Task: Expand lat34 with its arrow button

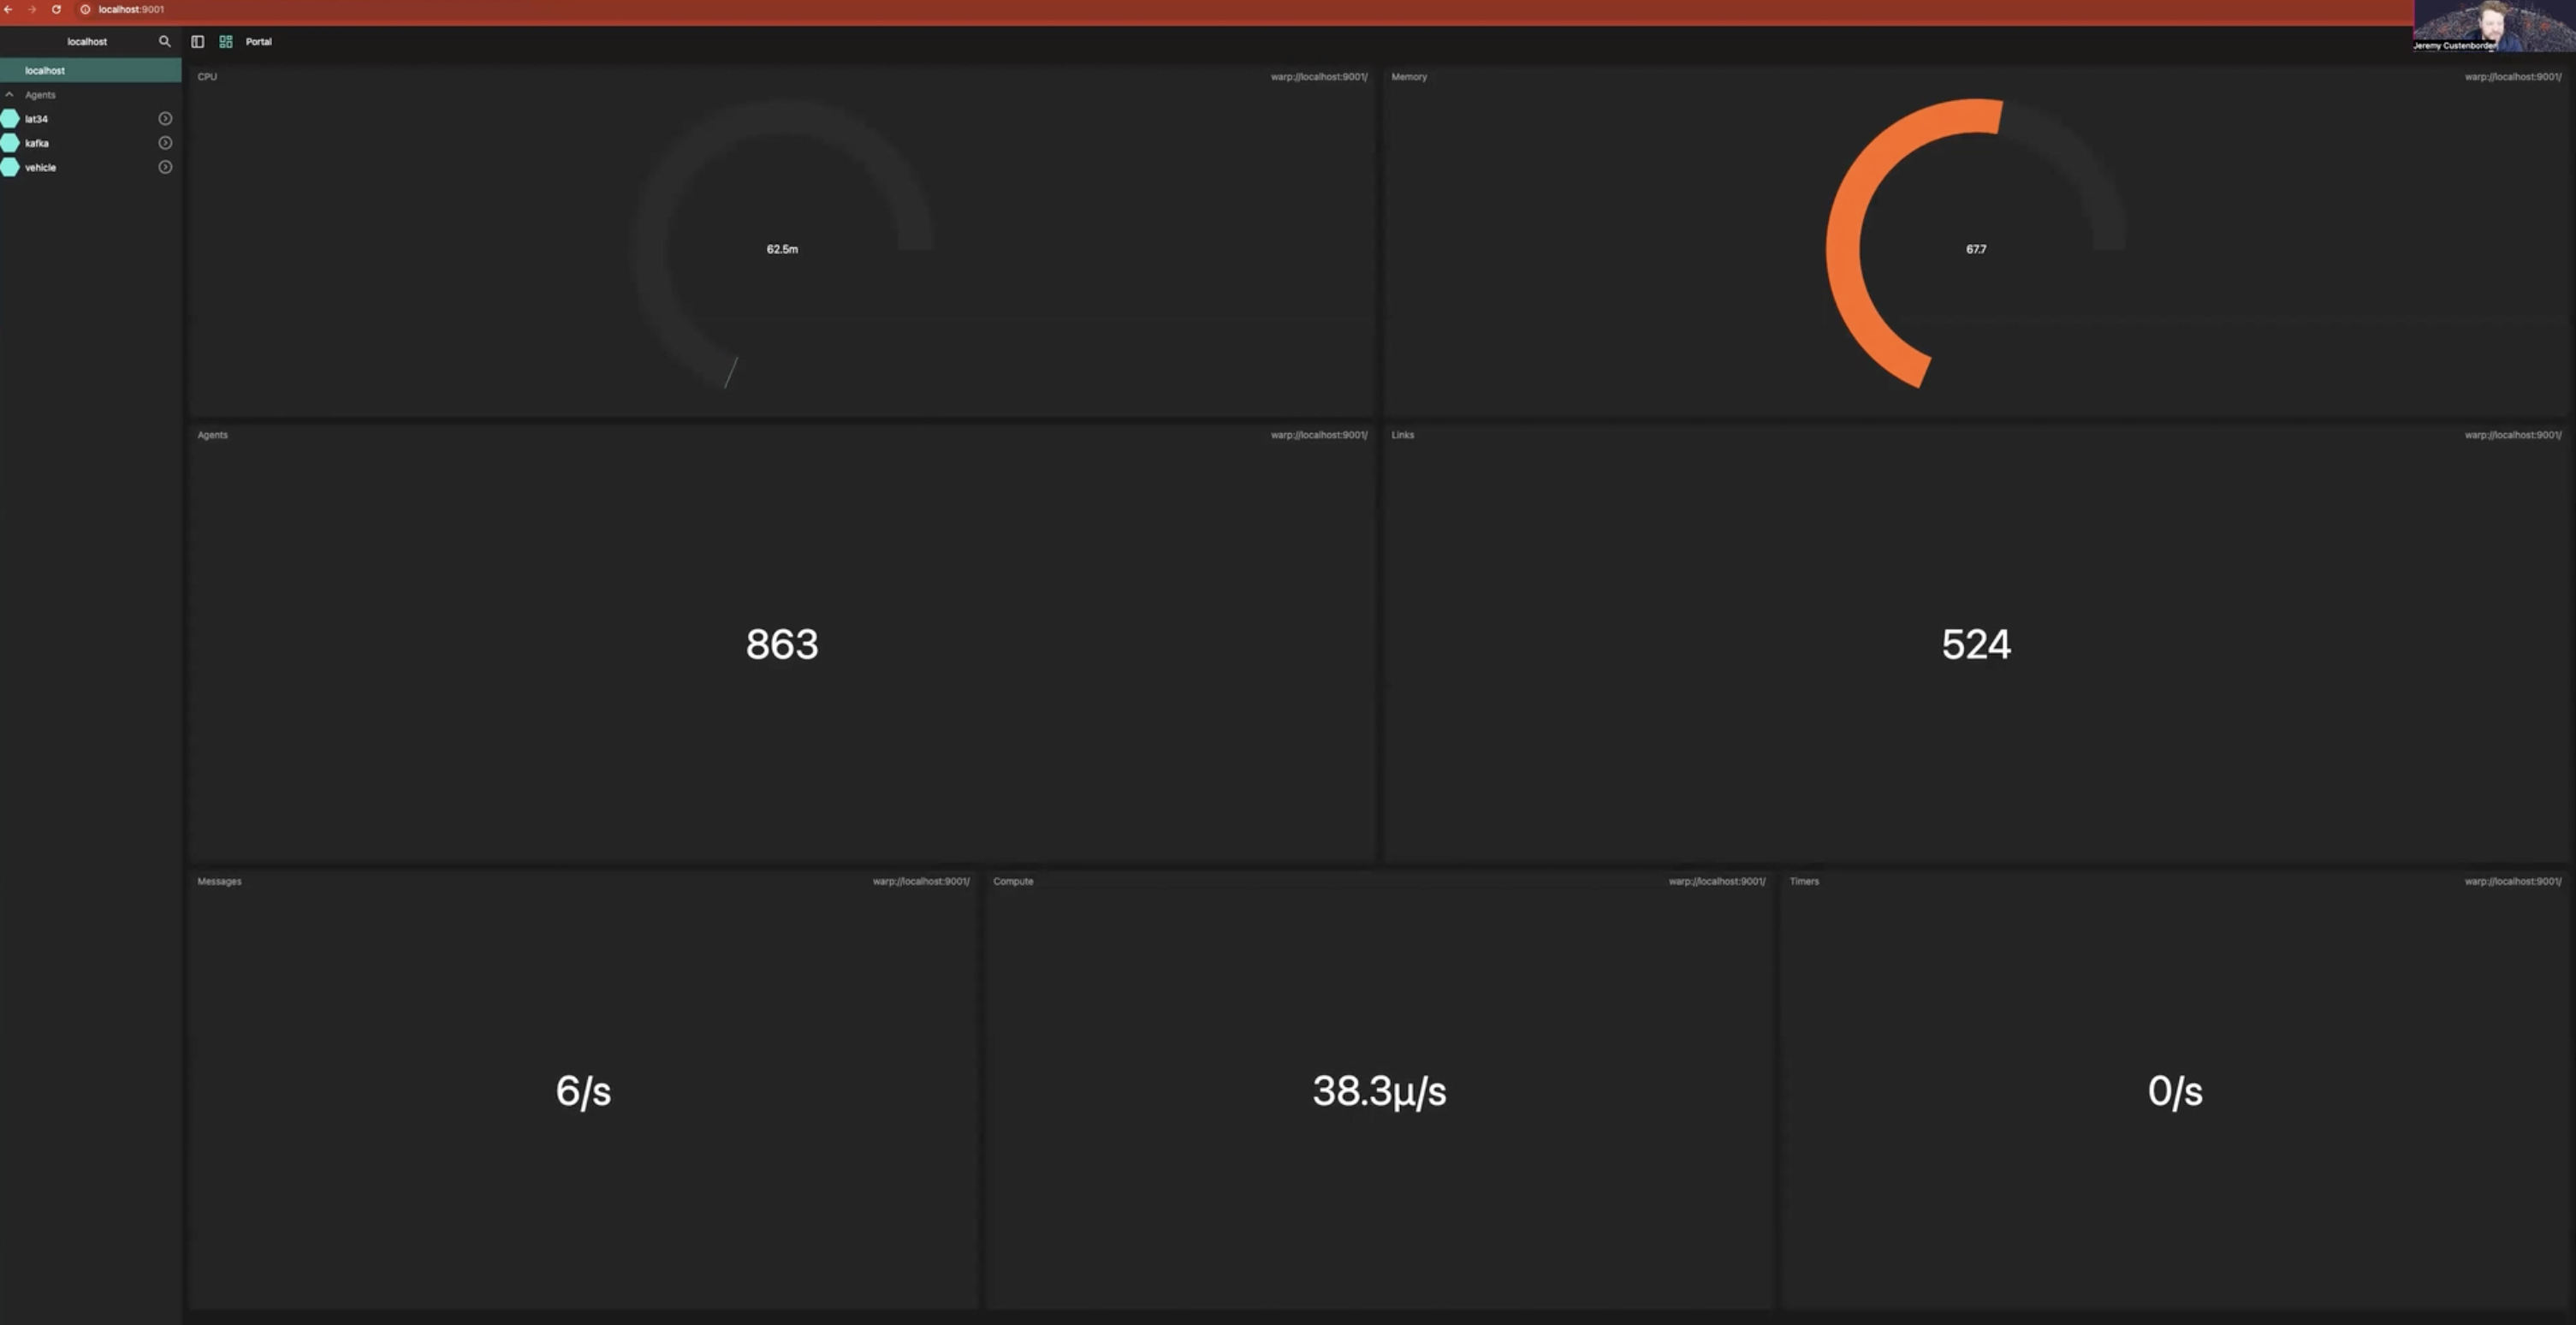Action: (165, 118)
